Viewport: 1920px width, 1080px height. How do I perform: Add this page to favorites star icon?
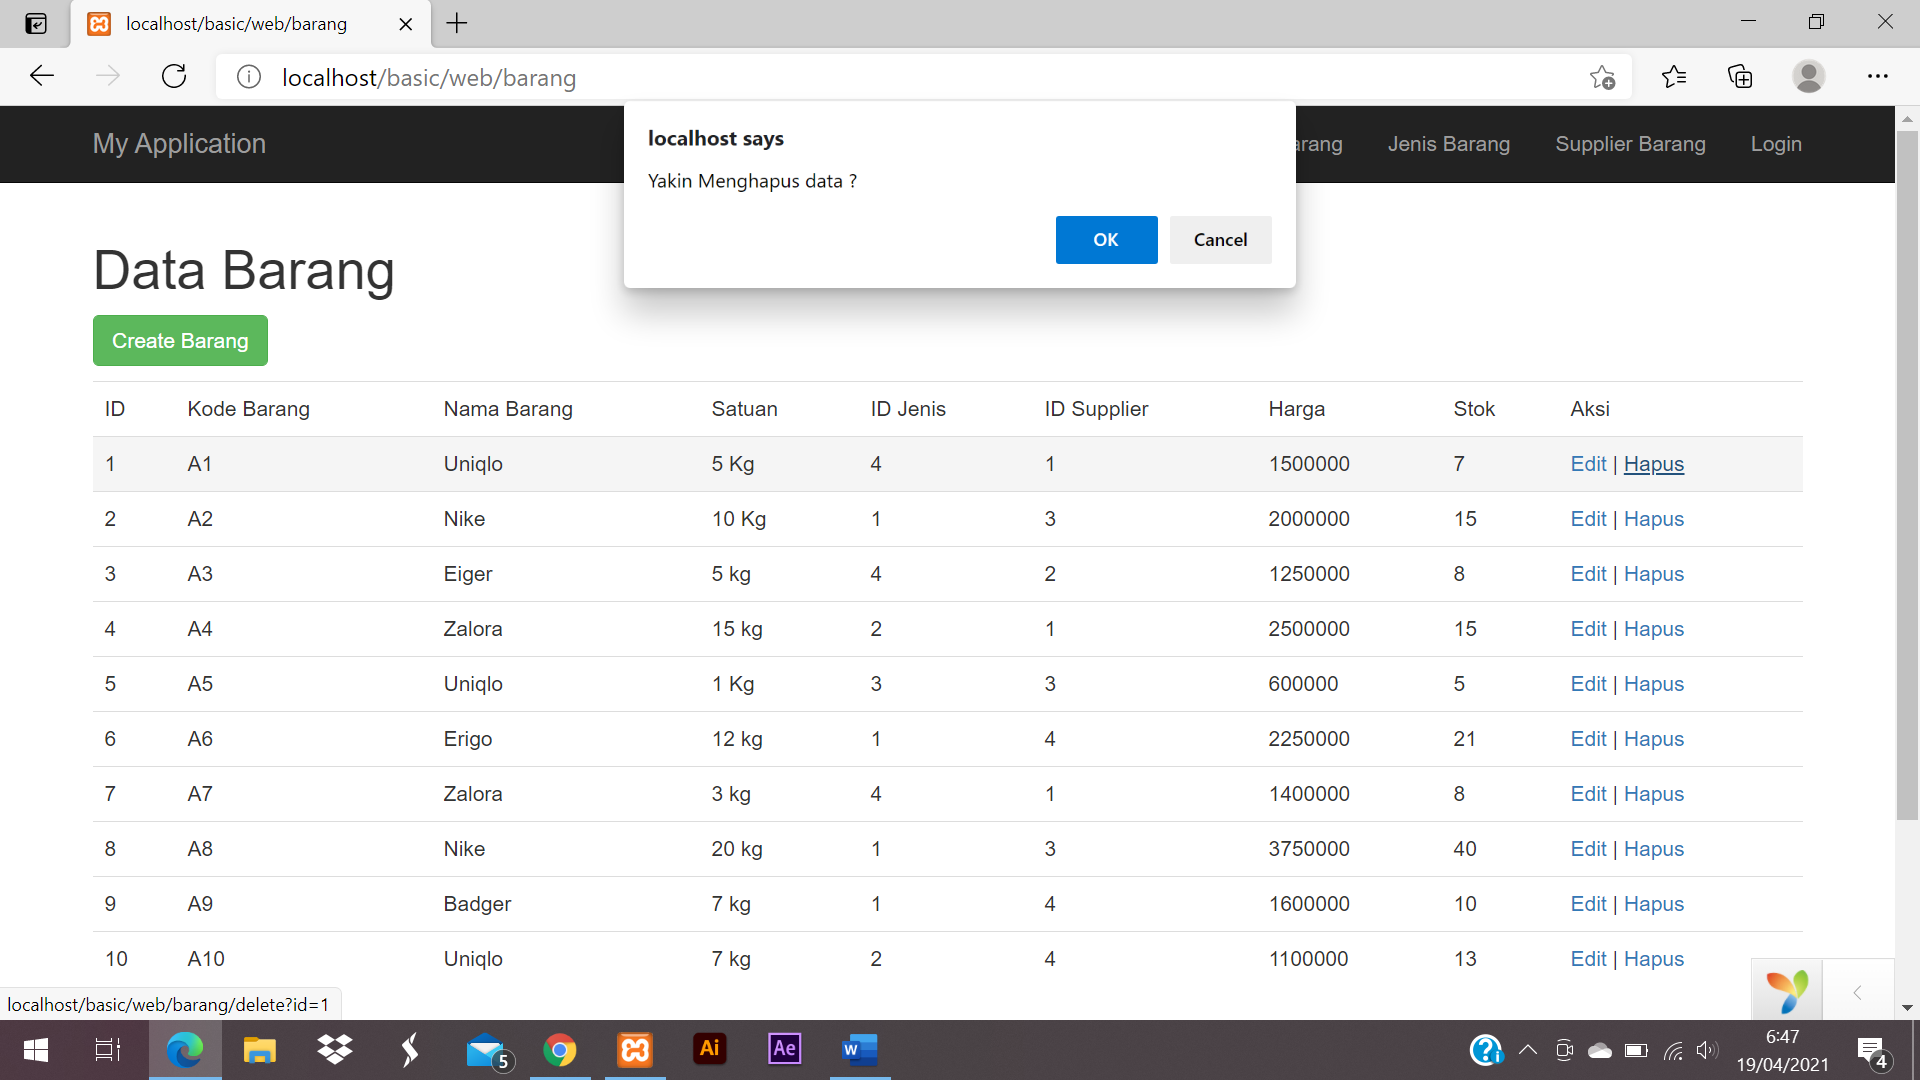point(1602,77)
